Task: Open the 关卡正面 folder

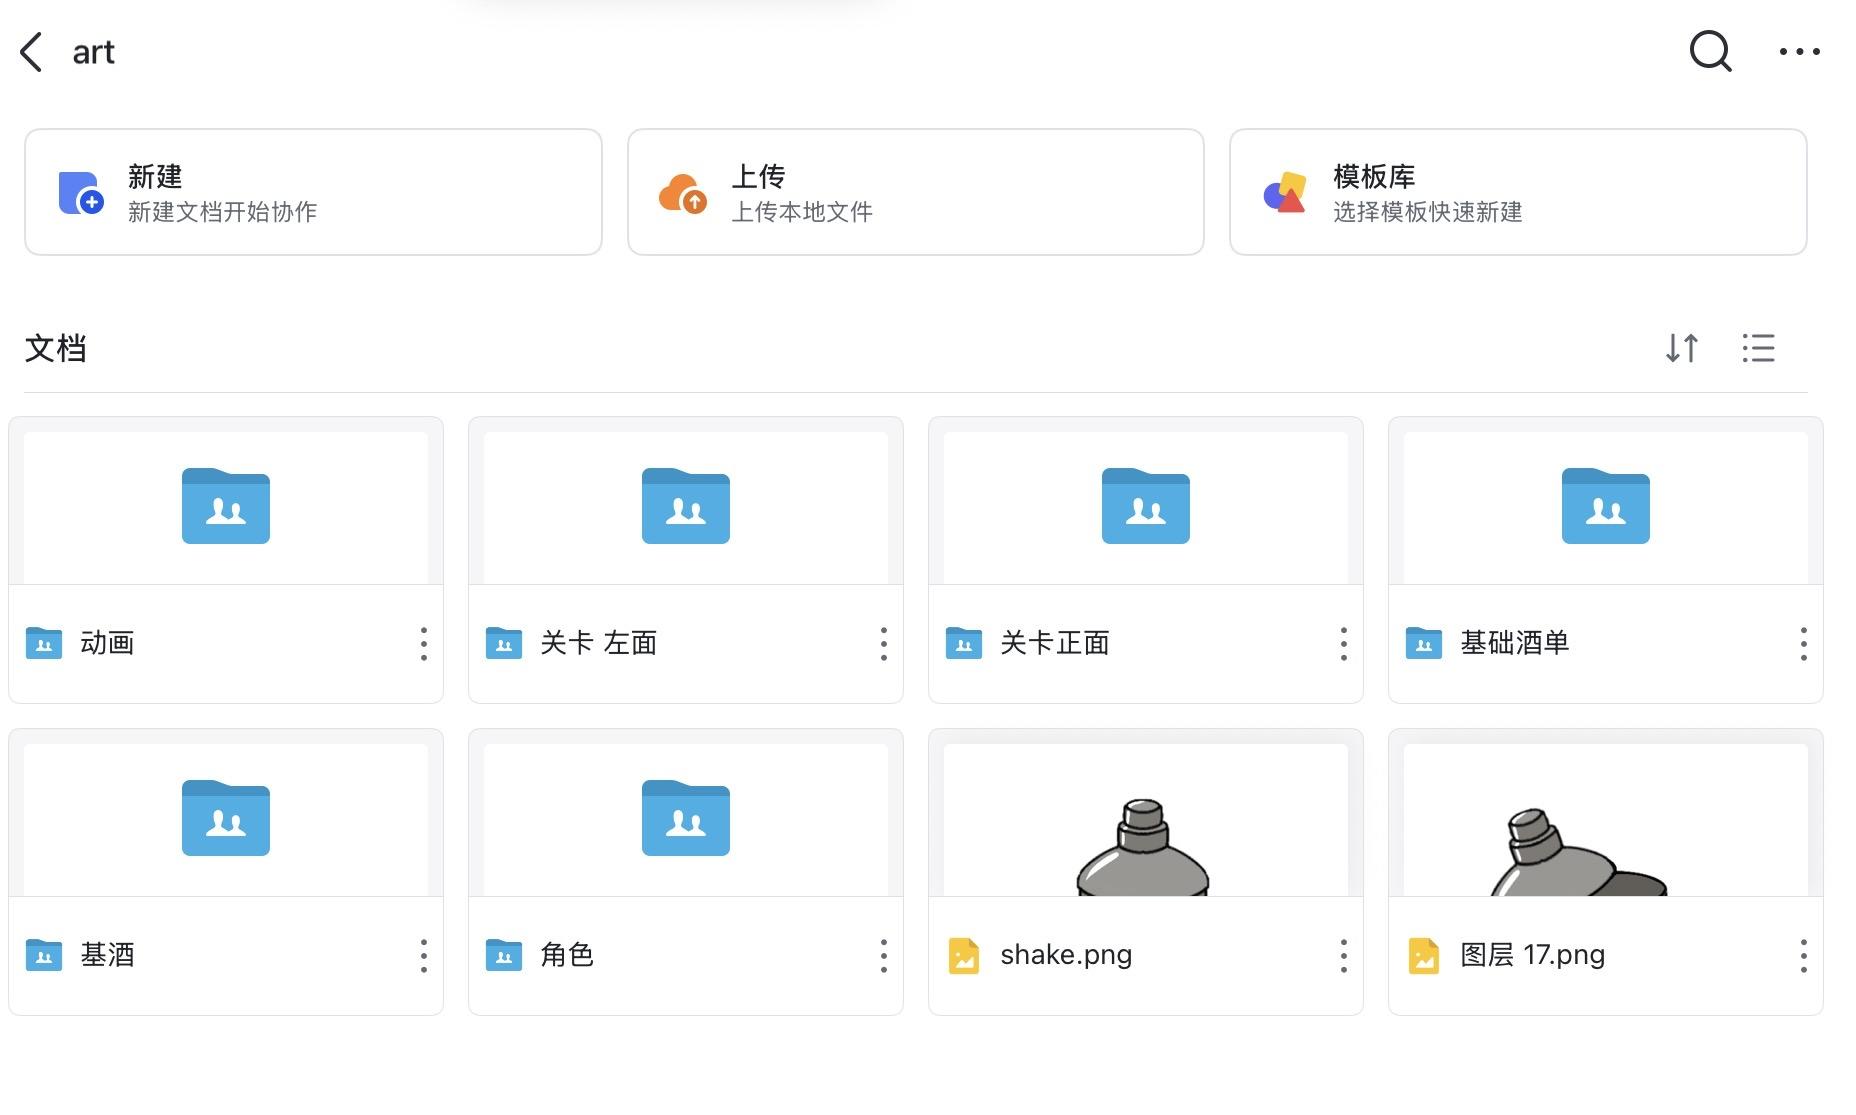Action: pyautogui.click(x=1145, y=508)
